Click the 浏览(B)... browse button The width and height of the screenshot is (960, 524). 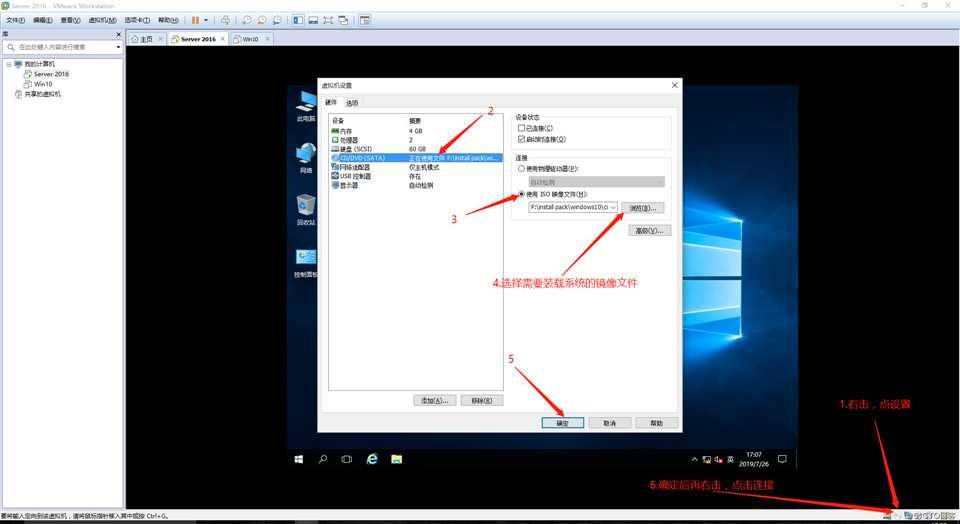[x=642, y=208]
